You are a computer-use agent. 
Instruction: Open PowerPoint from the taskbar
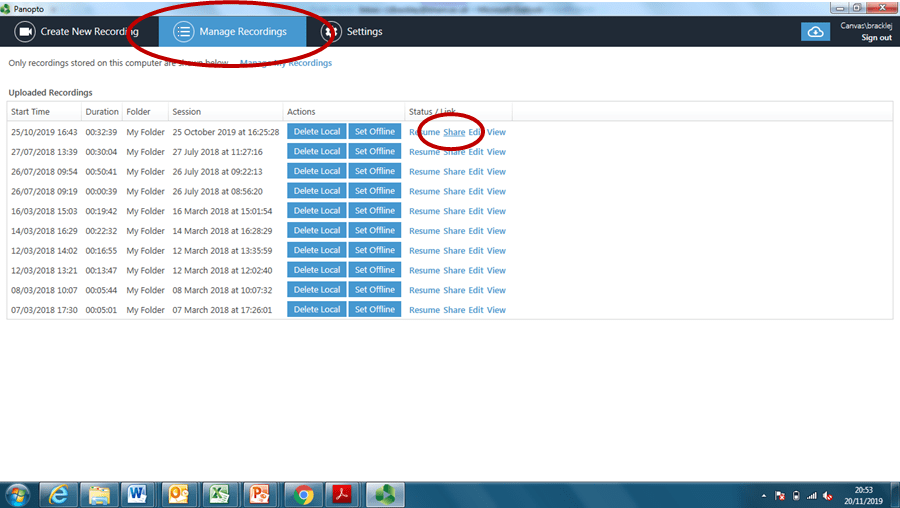coord(259,494)
